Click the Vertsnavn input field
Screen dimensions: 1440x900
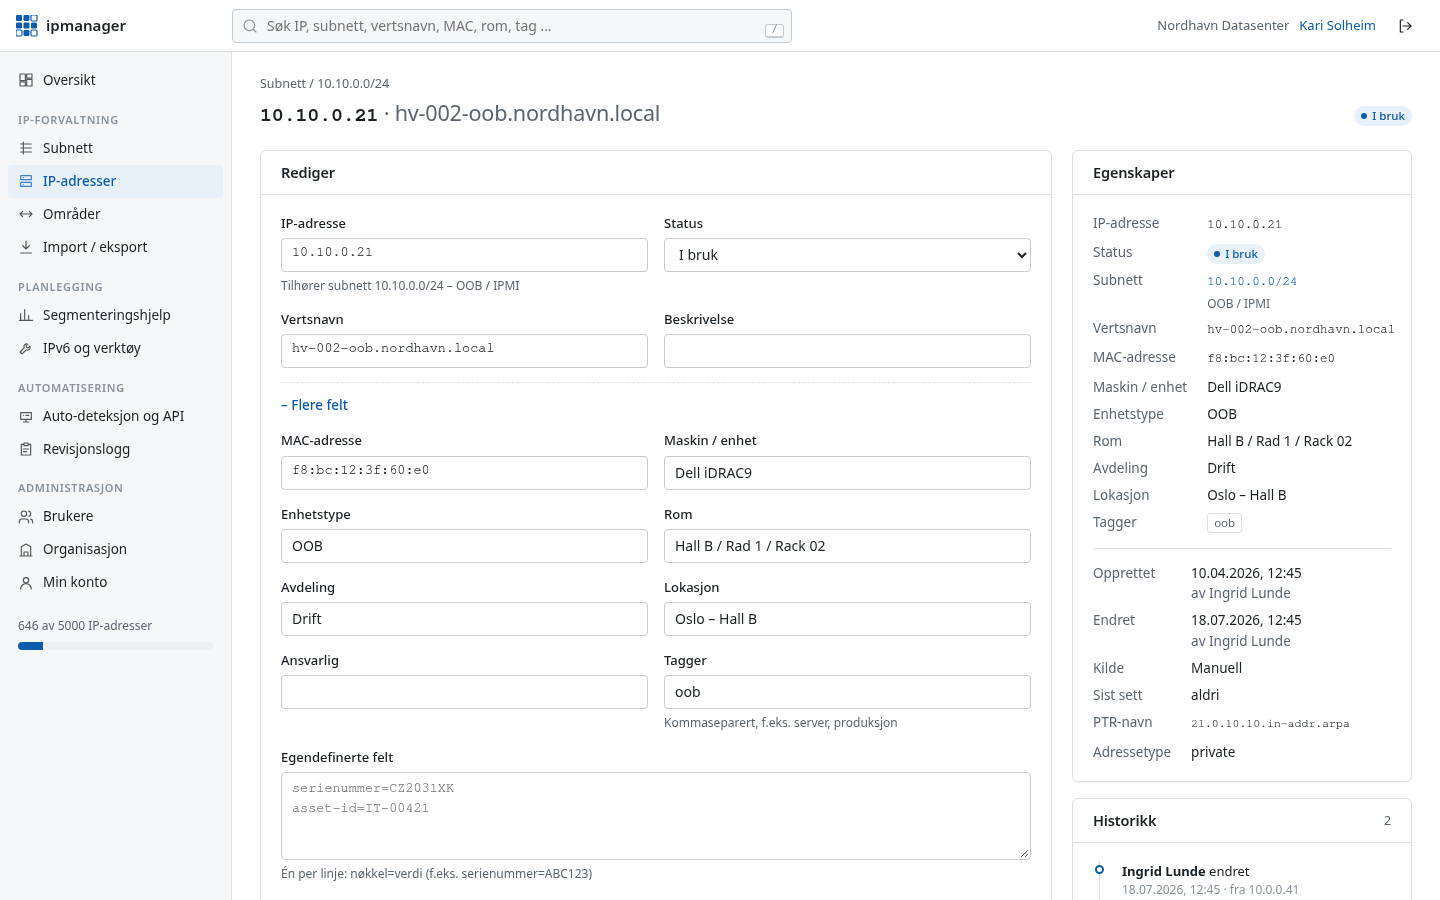tap(464, 351)
